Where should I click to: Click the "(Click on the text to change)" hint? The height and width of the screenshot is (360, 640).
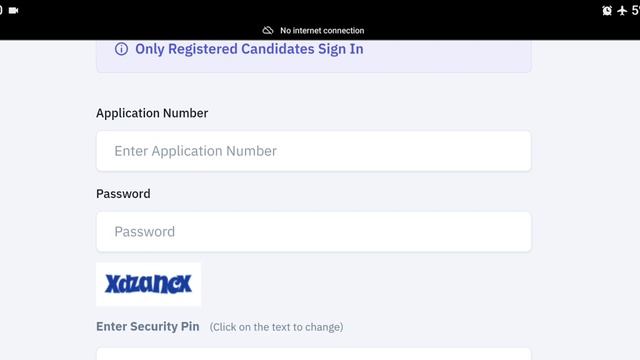click(276, 327)
